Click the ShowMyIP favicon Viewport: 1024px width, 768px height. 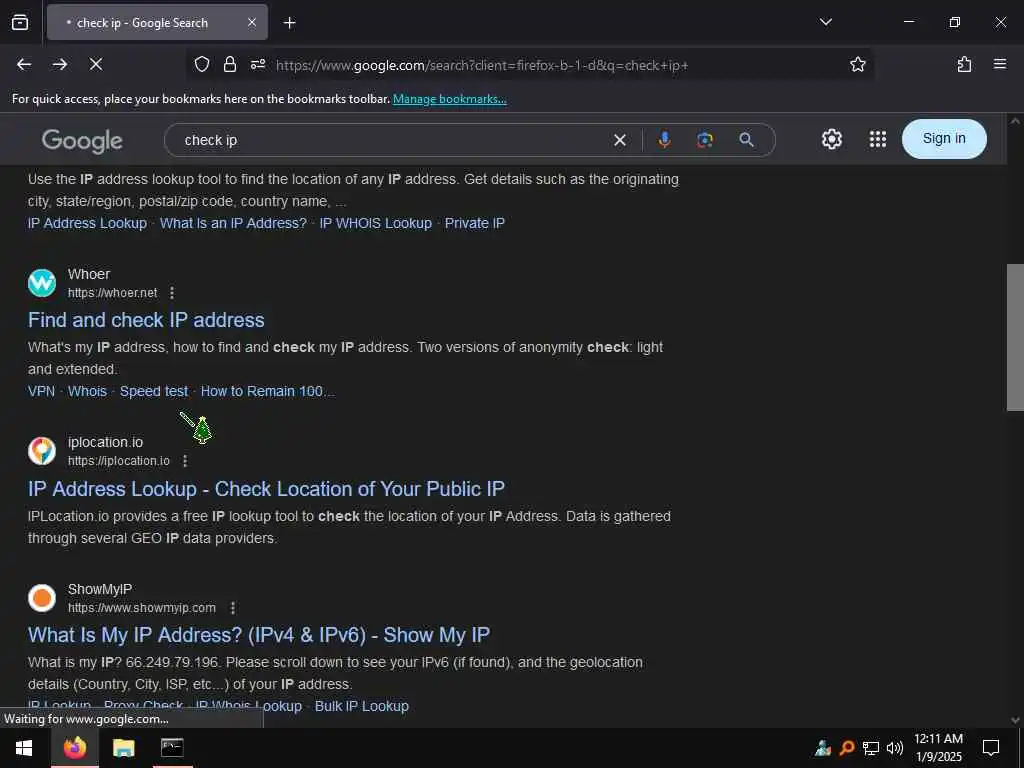point(42,598)
